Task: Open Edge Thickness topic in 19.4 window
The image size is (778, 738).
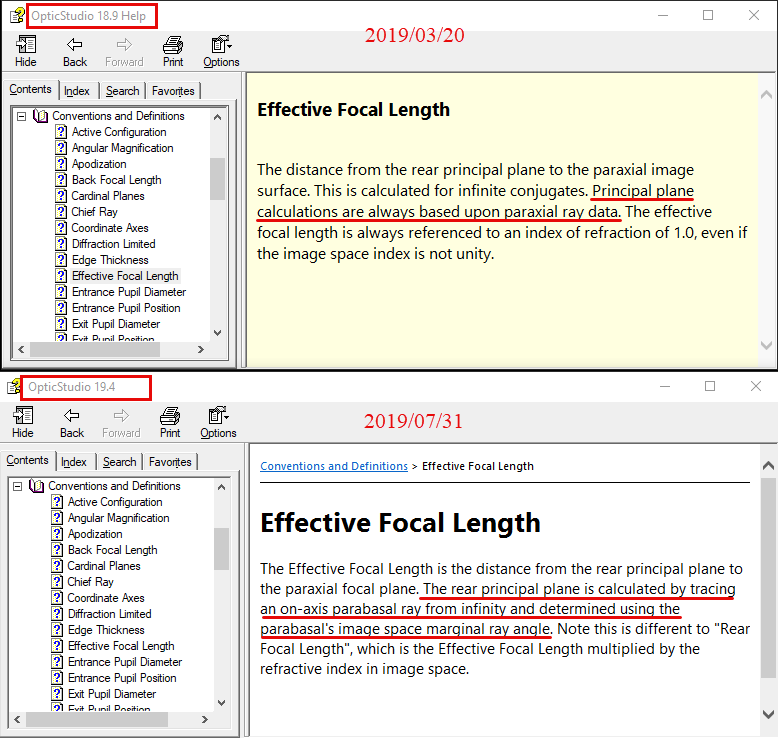Action: point(106,630)
